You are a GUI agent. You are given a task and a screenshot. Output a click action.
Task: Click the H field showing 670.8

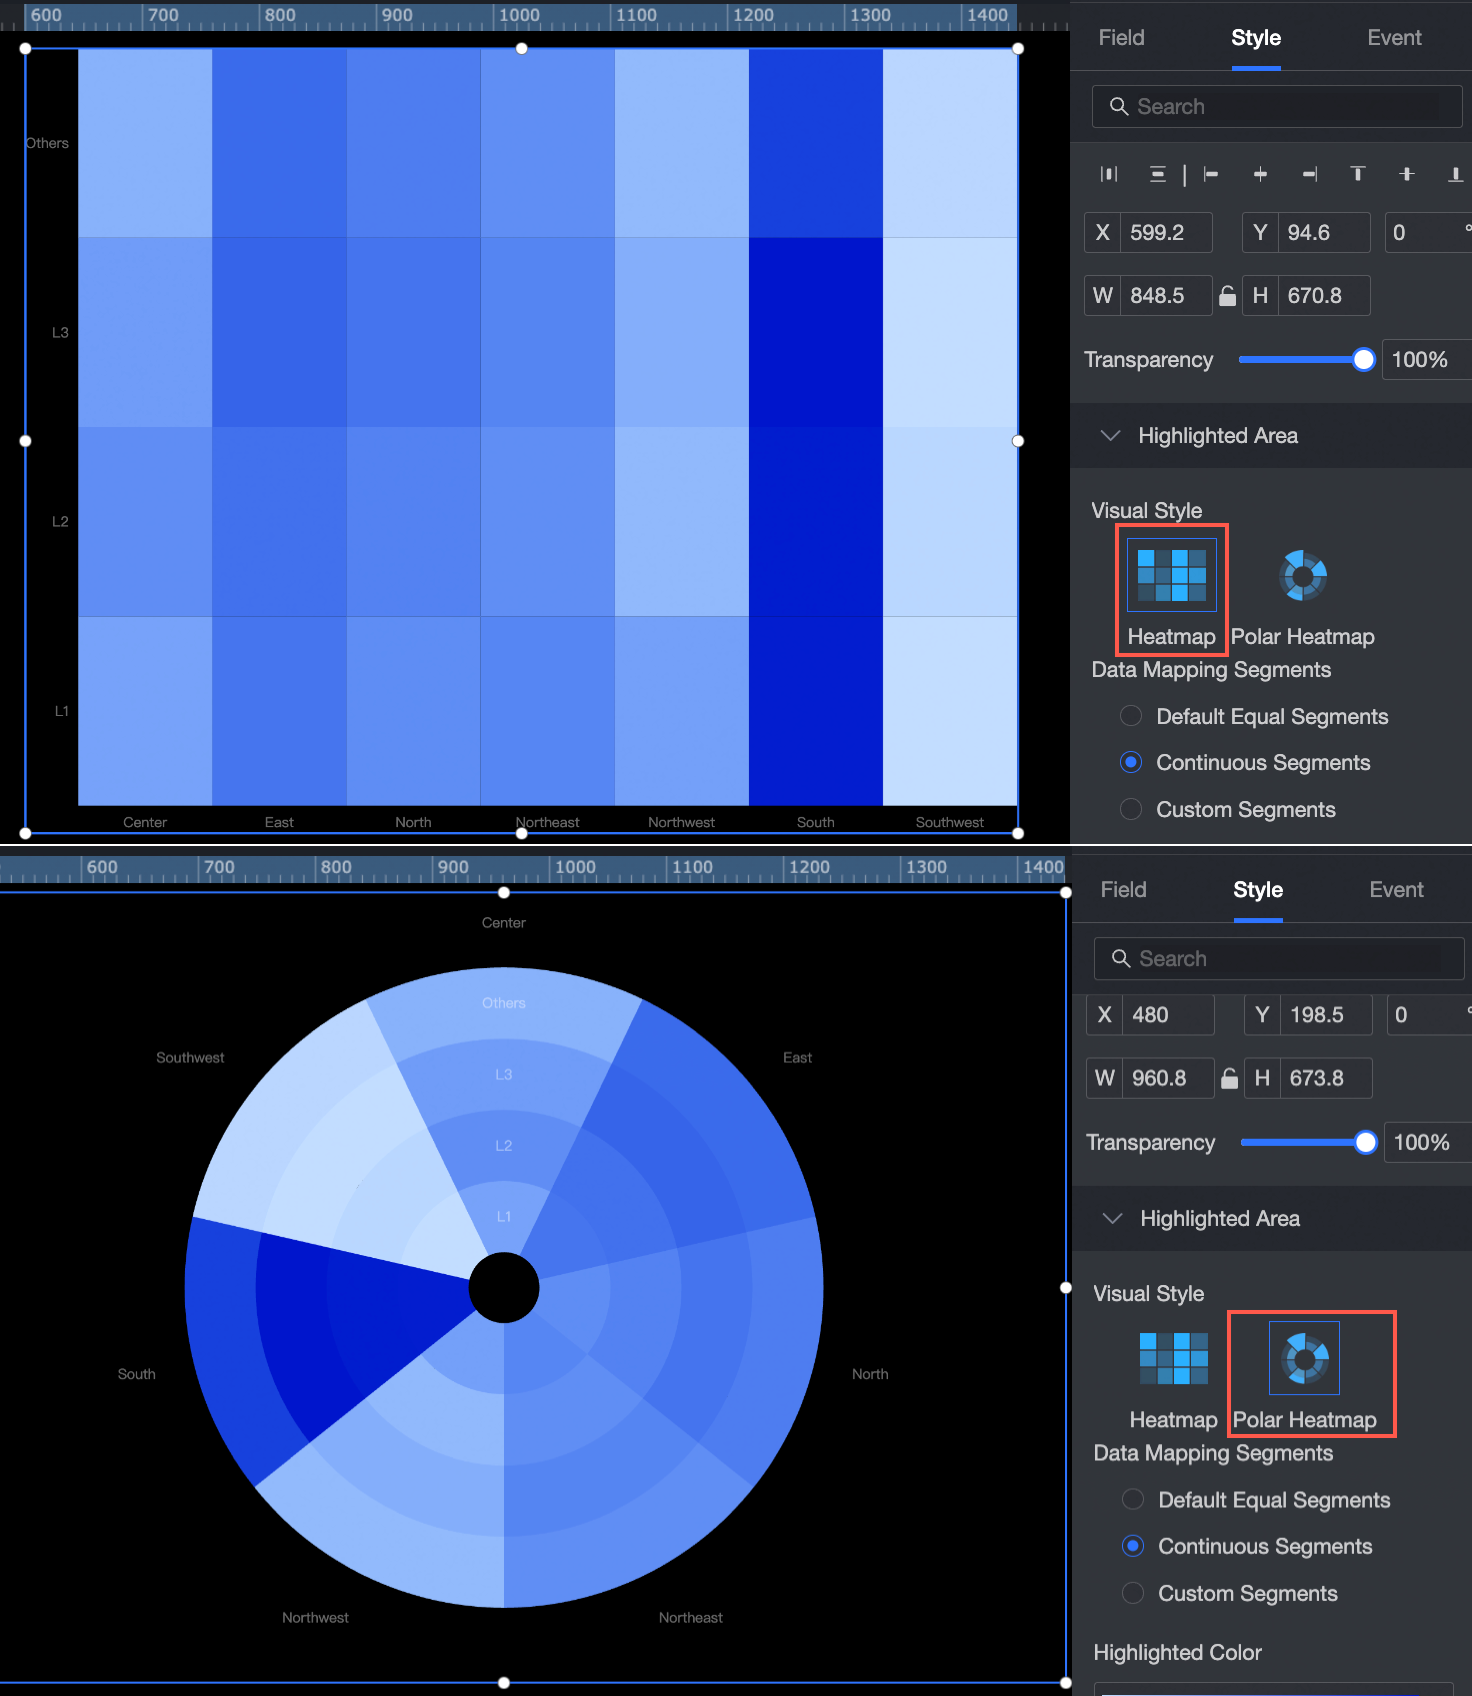pyautogui.click(x=1323, y=296)
